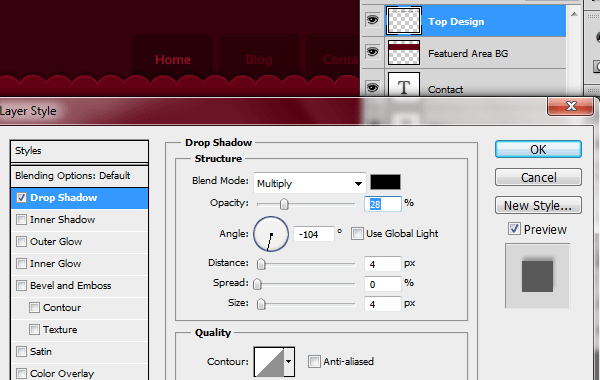Screen dimensions: 600x380
Task: Select the Bevel and Emboss entry
Action: point(80,285)
